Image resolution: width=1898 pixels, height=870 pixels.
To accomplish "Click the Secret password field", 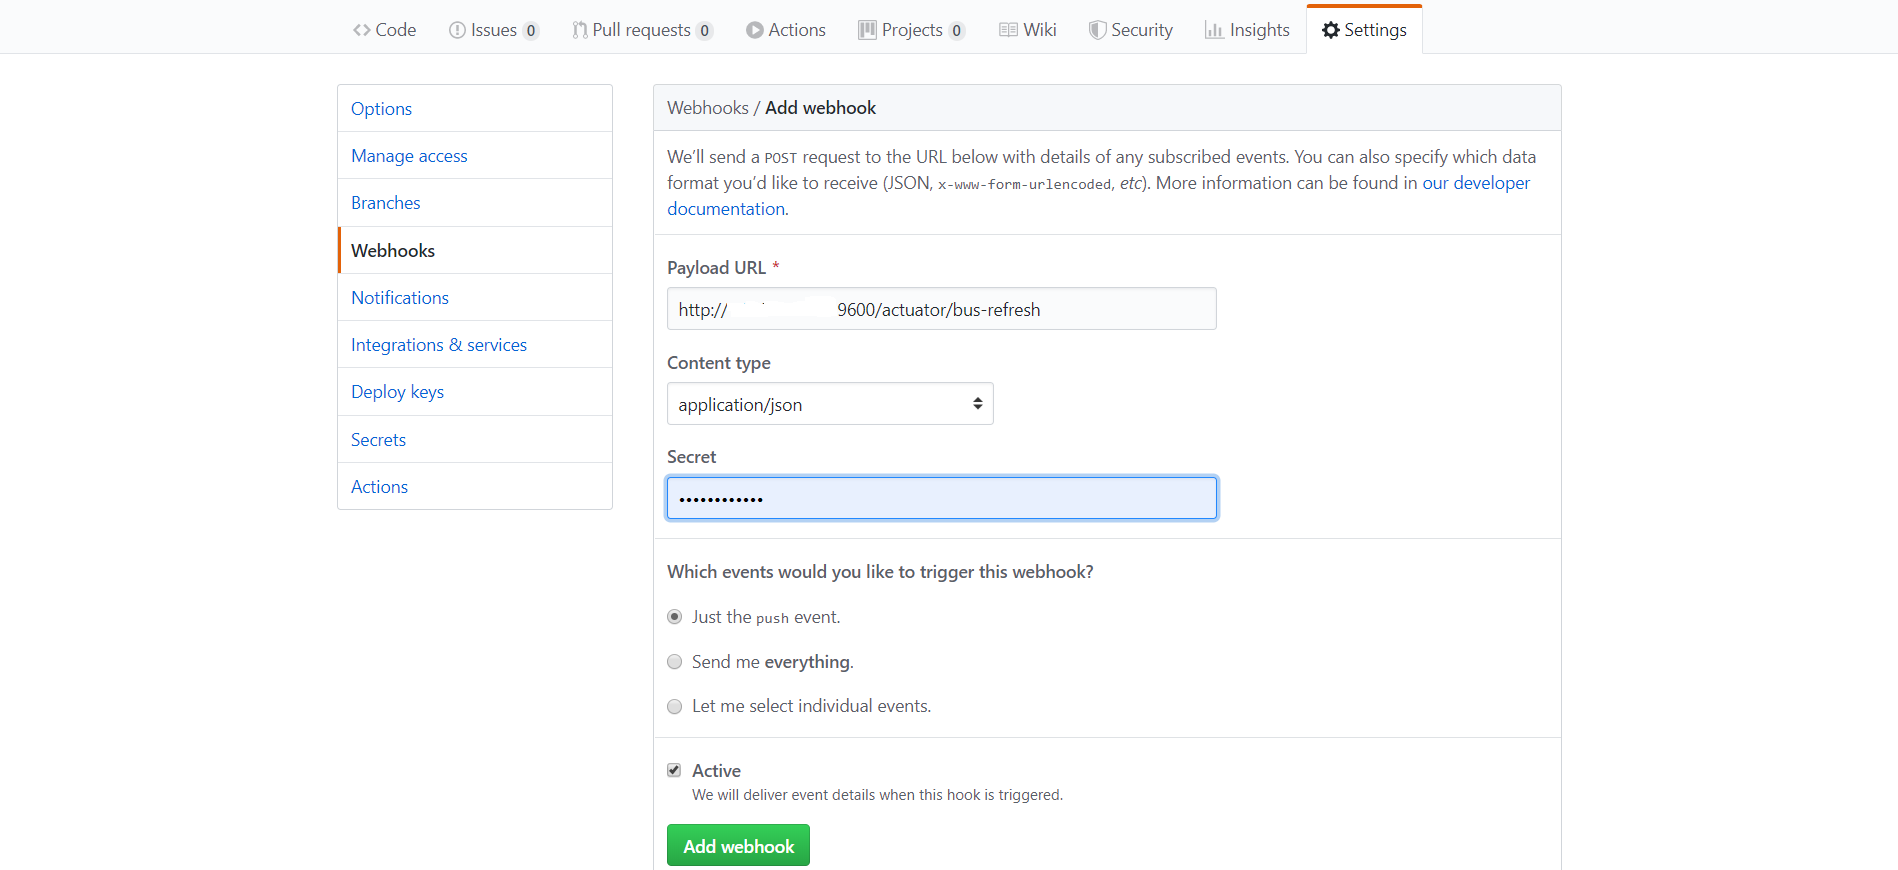I will (942, 498).
